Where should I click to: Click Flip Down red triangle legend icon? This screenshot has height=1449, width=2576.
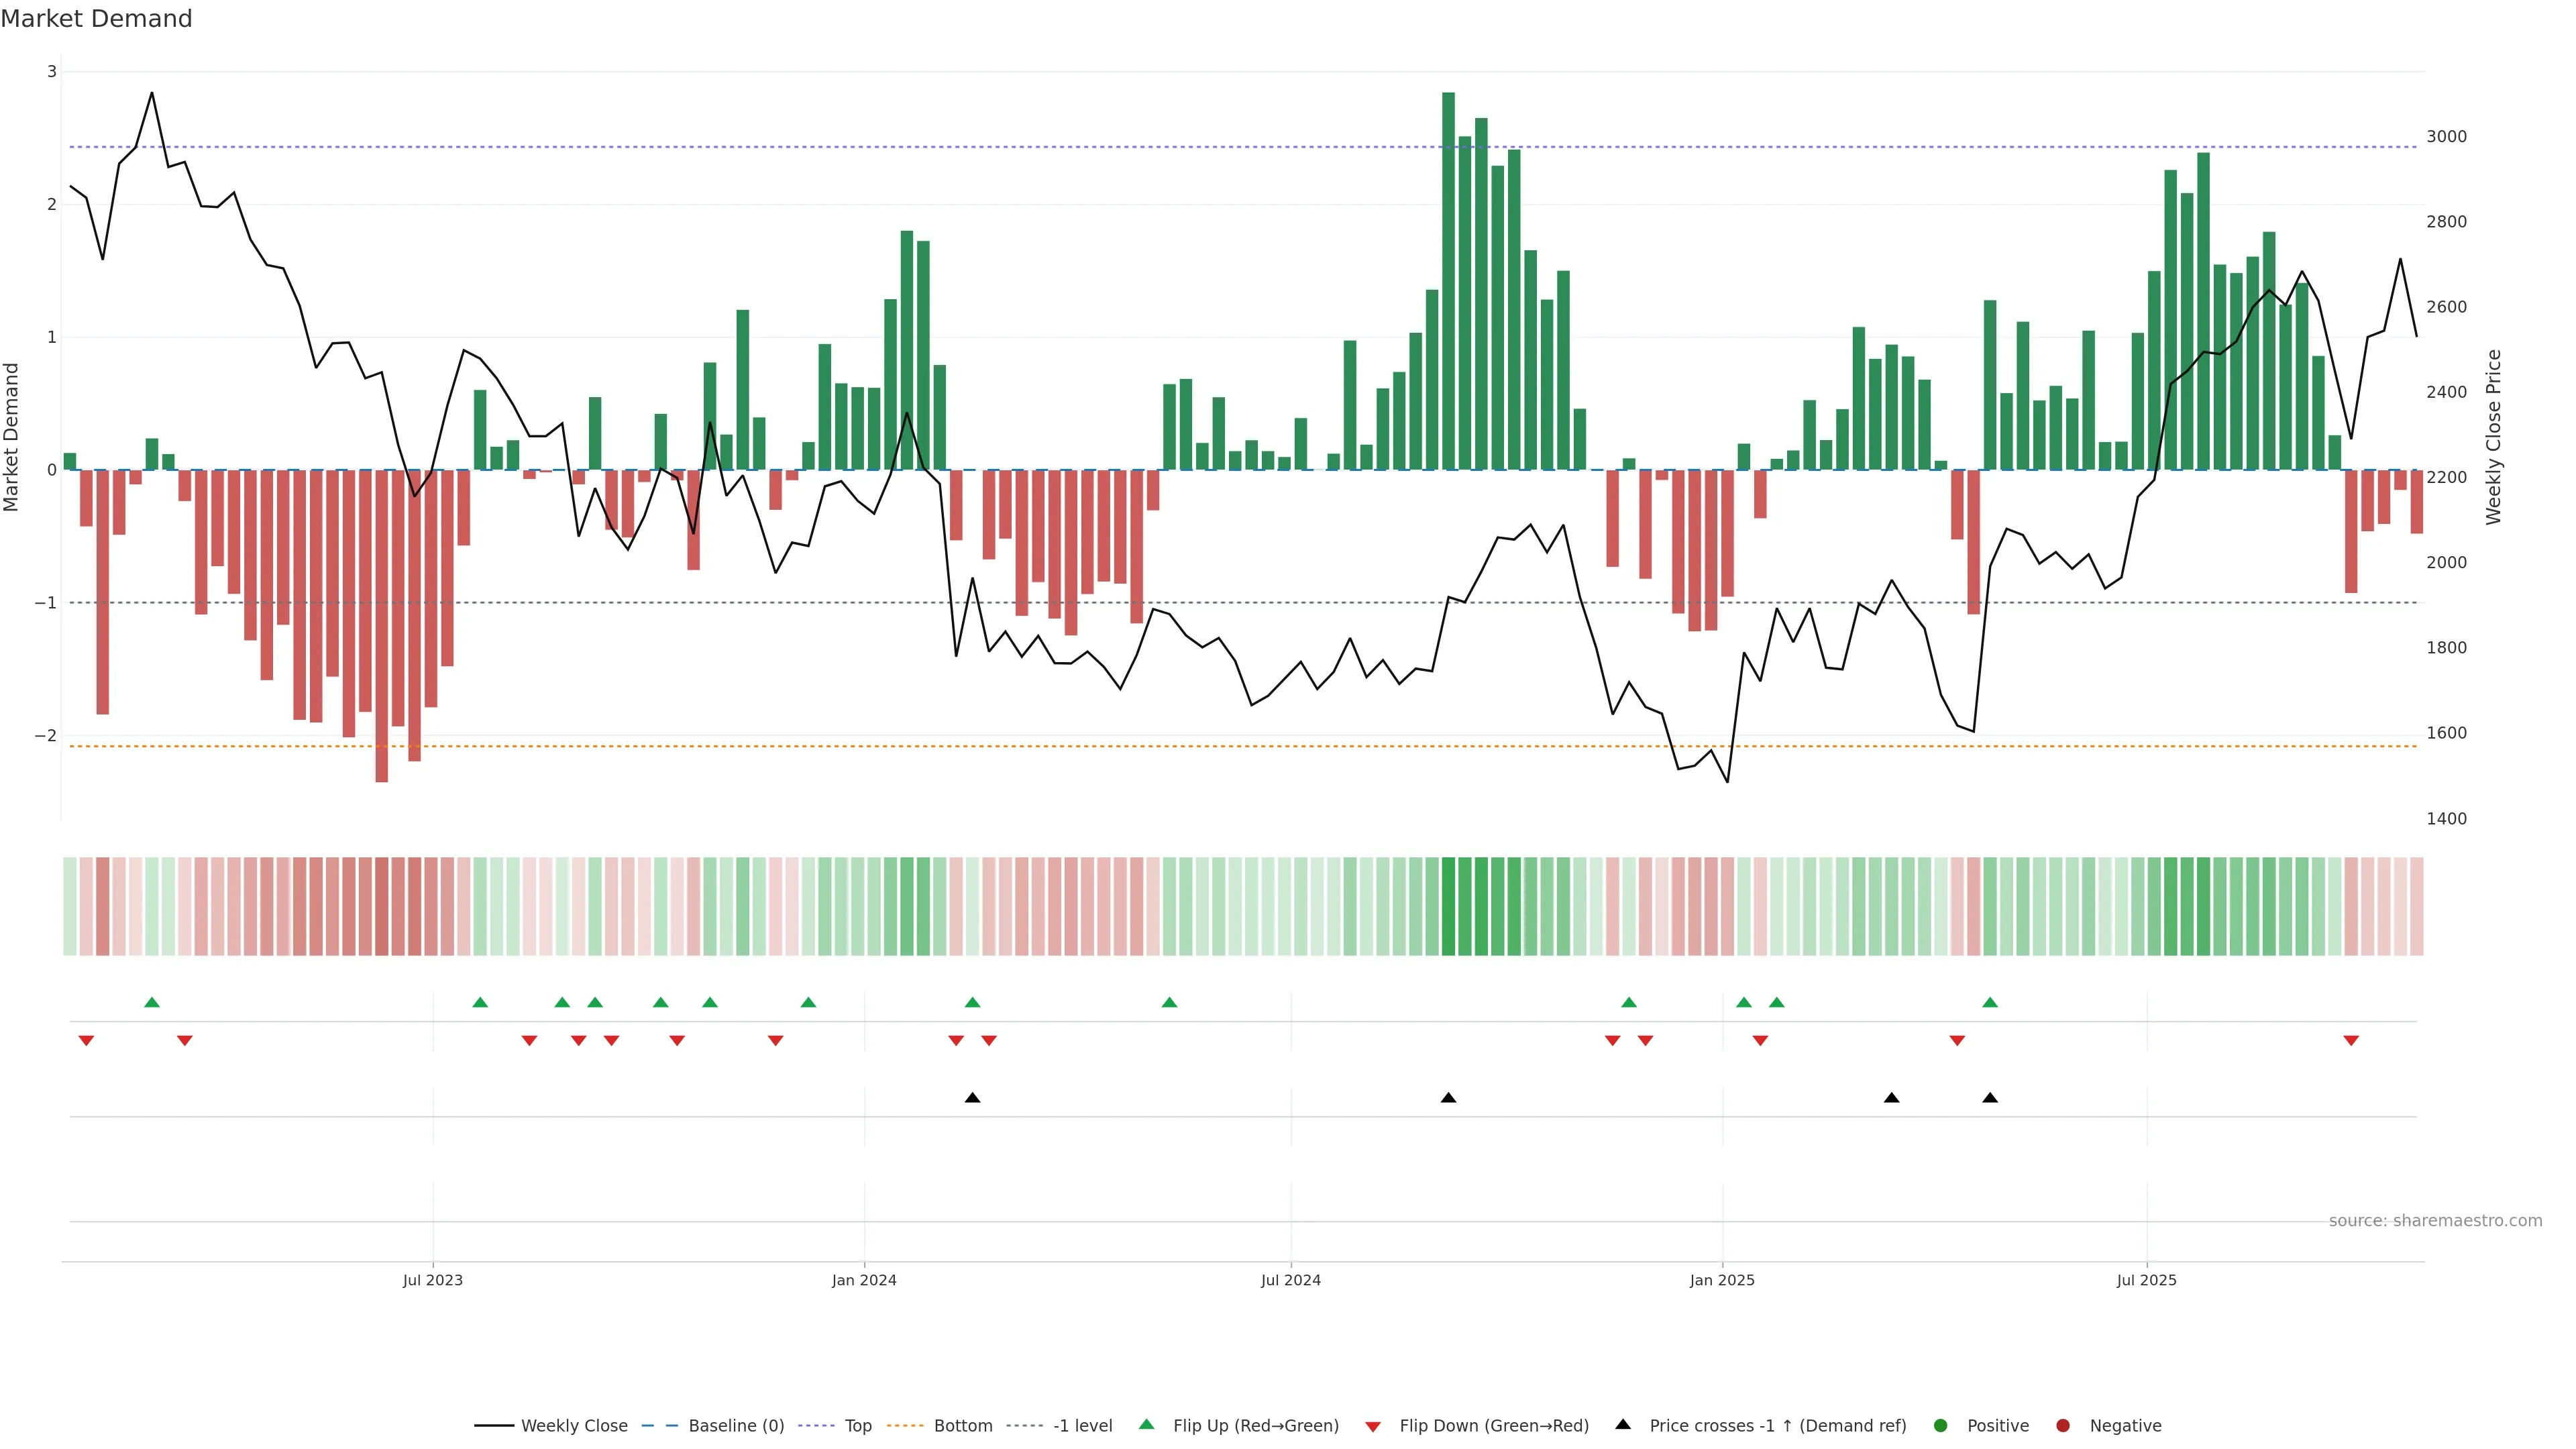1372,1426
